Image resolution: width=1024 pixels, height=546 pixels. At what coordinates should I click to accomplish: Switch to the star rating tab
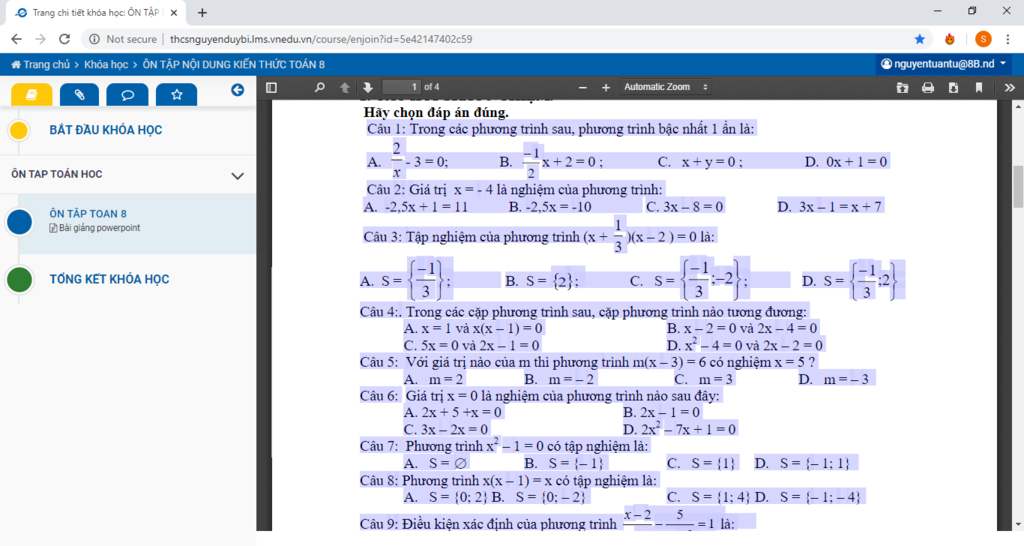point(176,95)
